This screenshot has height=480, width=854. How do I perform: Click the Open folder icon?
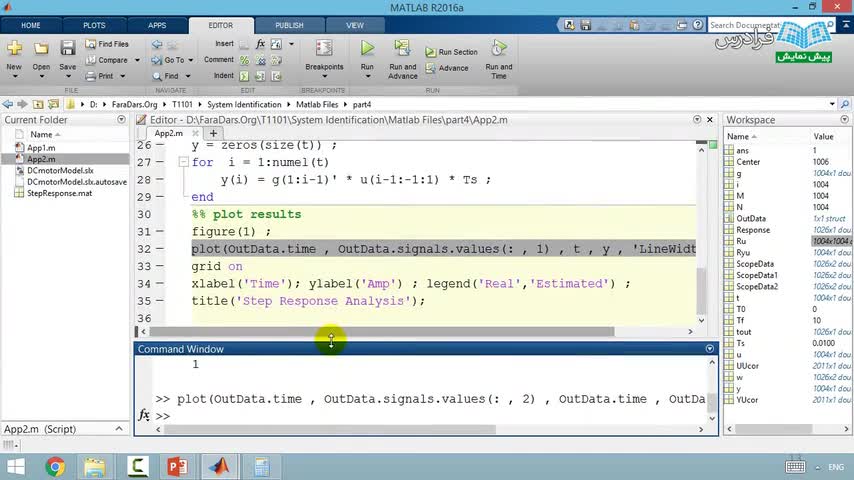[x=41, y=48]
